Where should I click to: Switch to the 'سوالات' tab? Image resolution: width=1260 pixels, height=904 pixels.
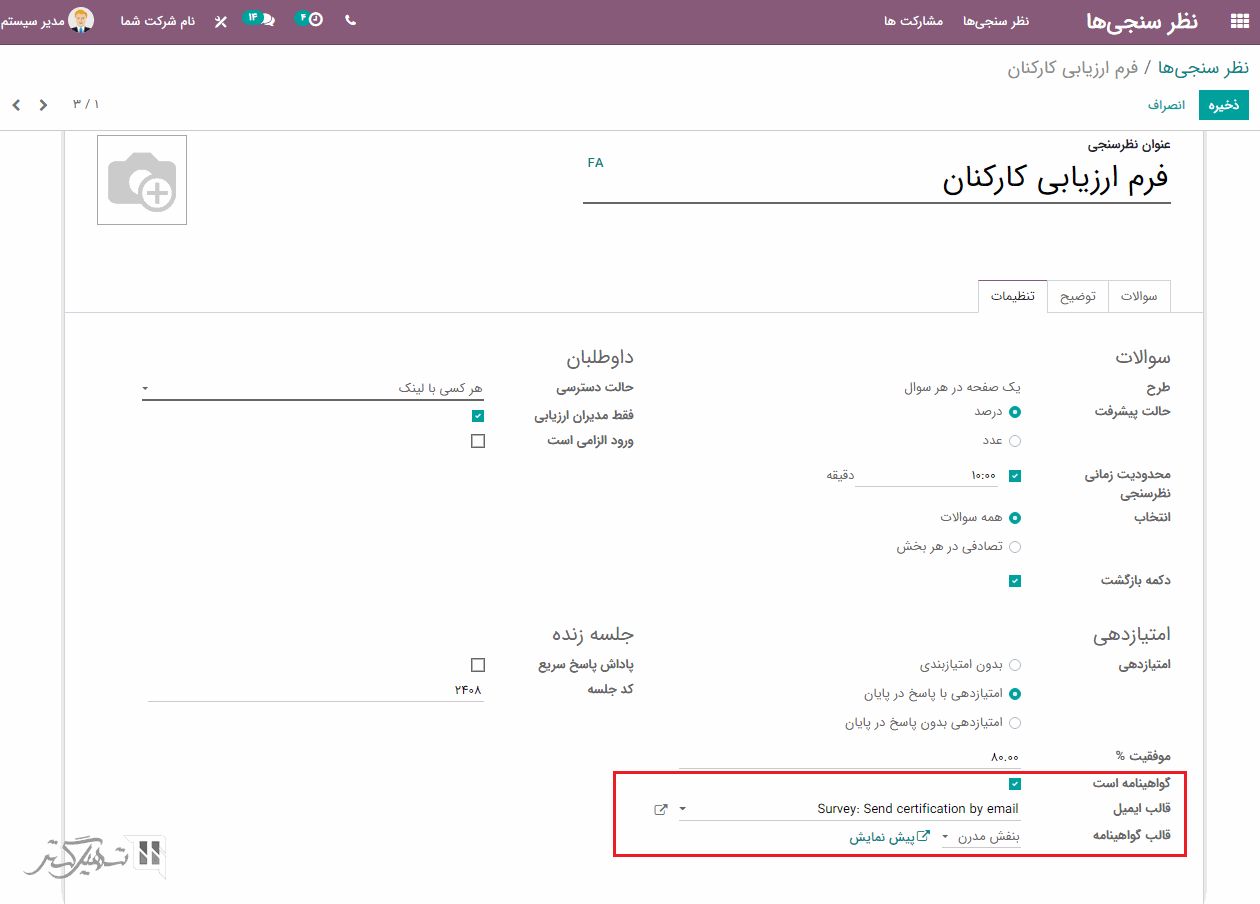1139,297
